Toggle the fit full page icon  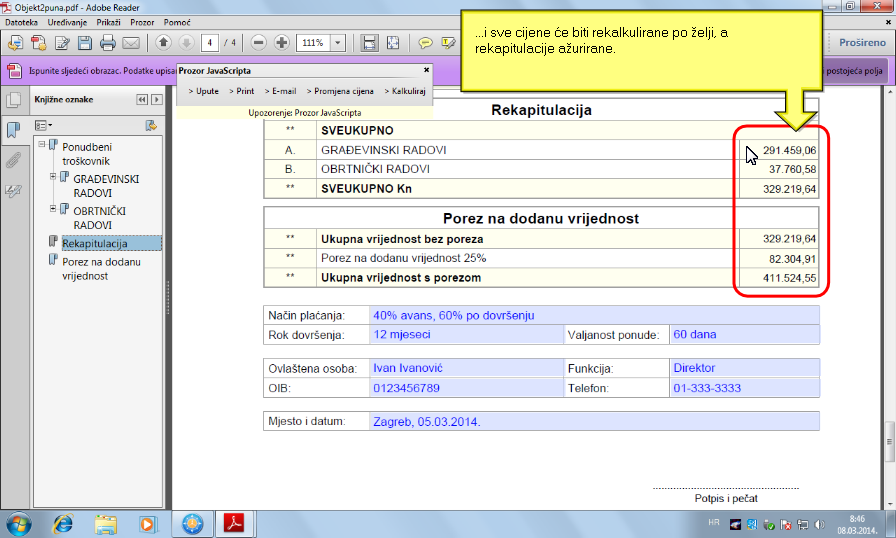point(393,43)
